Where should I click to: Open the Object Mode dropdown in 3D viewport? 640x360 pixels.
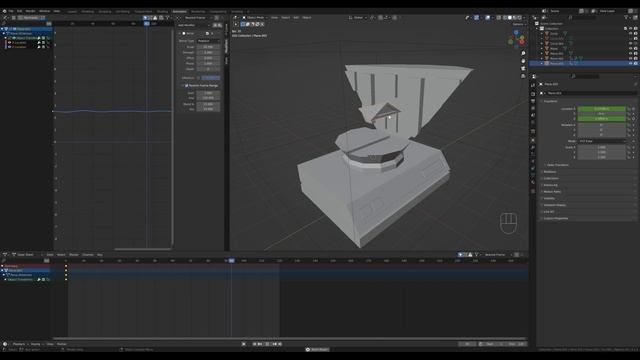(x=255, y=18)
